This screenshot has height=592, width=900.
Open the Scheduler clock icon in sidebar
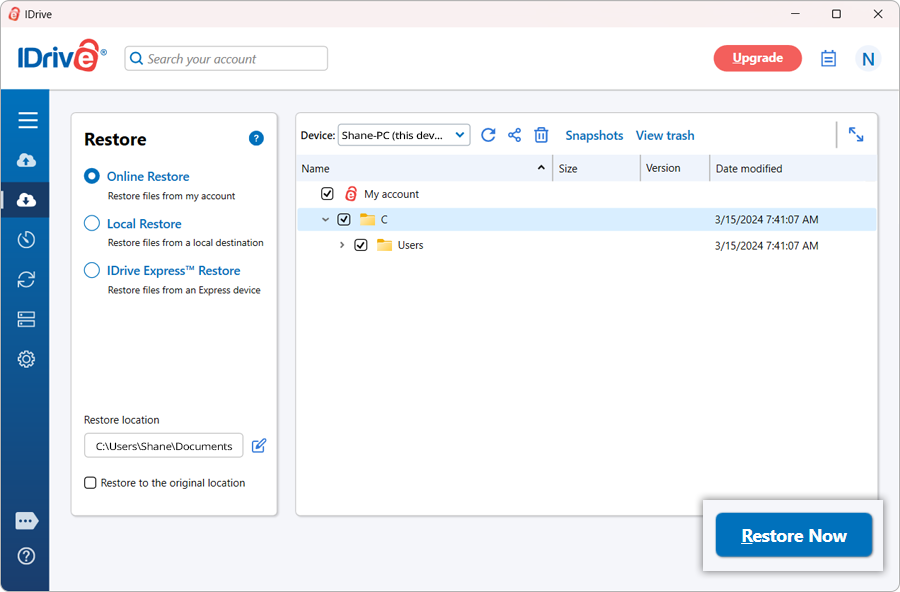coord(27,240)
